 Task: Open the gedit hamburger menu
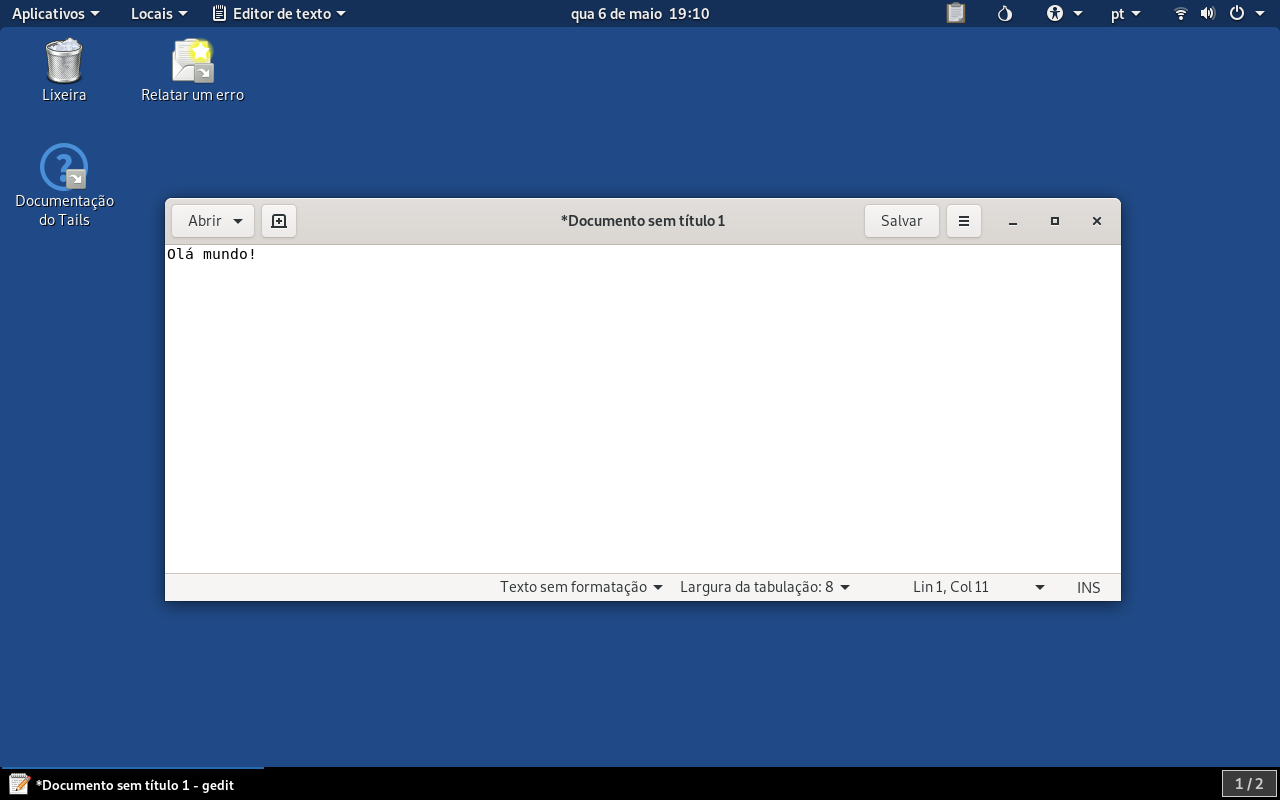[x=964, y=221]
